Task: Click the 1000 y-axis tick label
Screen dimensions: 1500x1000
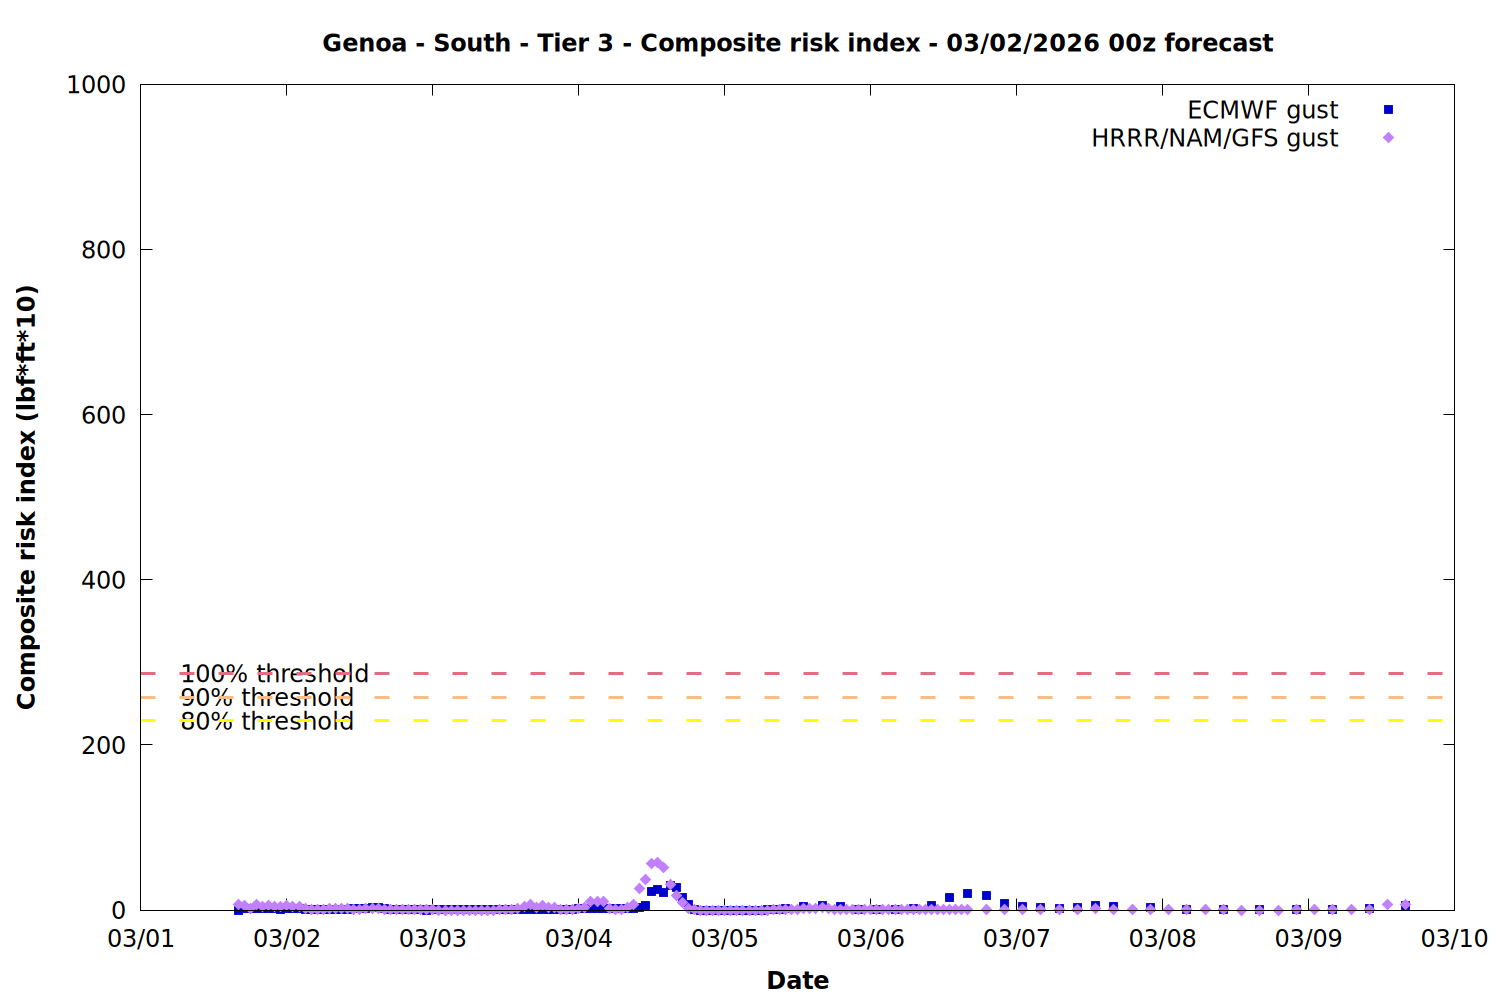Action: point(96,85)
